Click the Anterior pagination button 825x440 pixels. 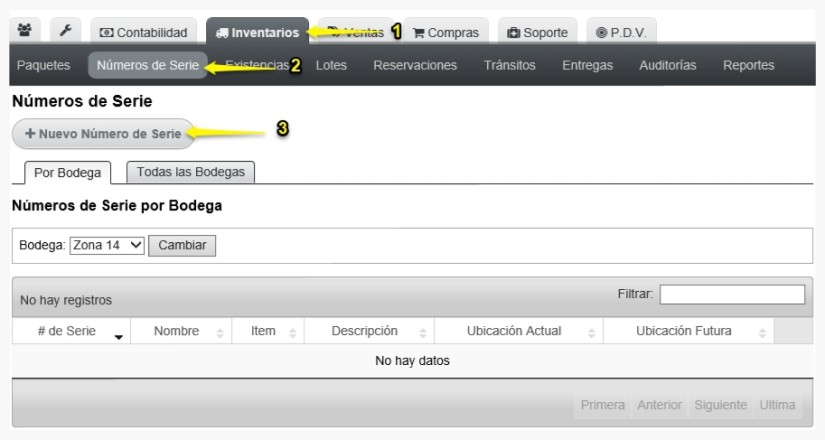[x=659, y=405]
